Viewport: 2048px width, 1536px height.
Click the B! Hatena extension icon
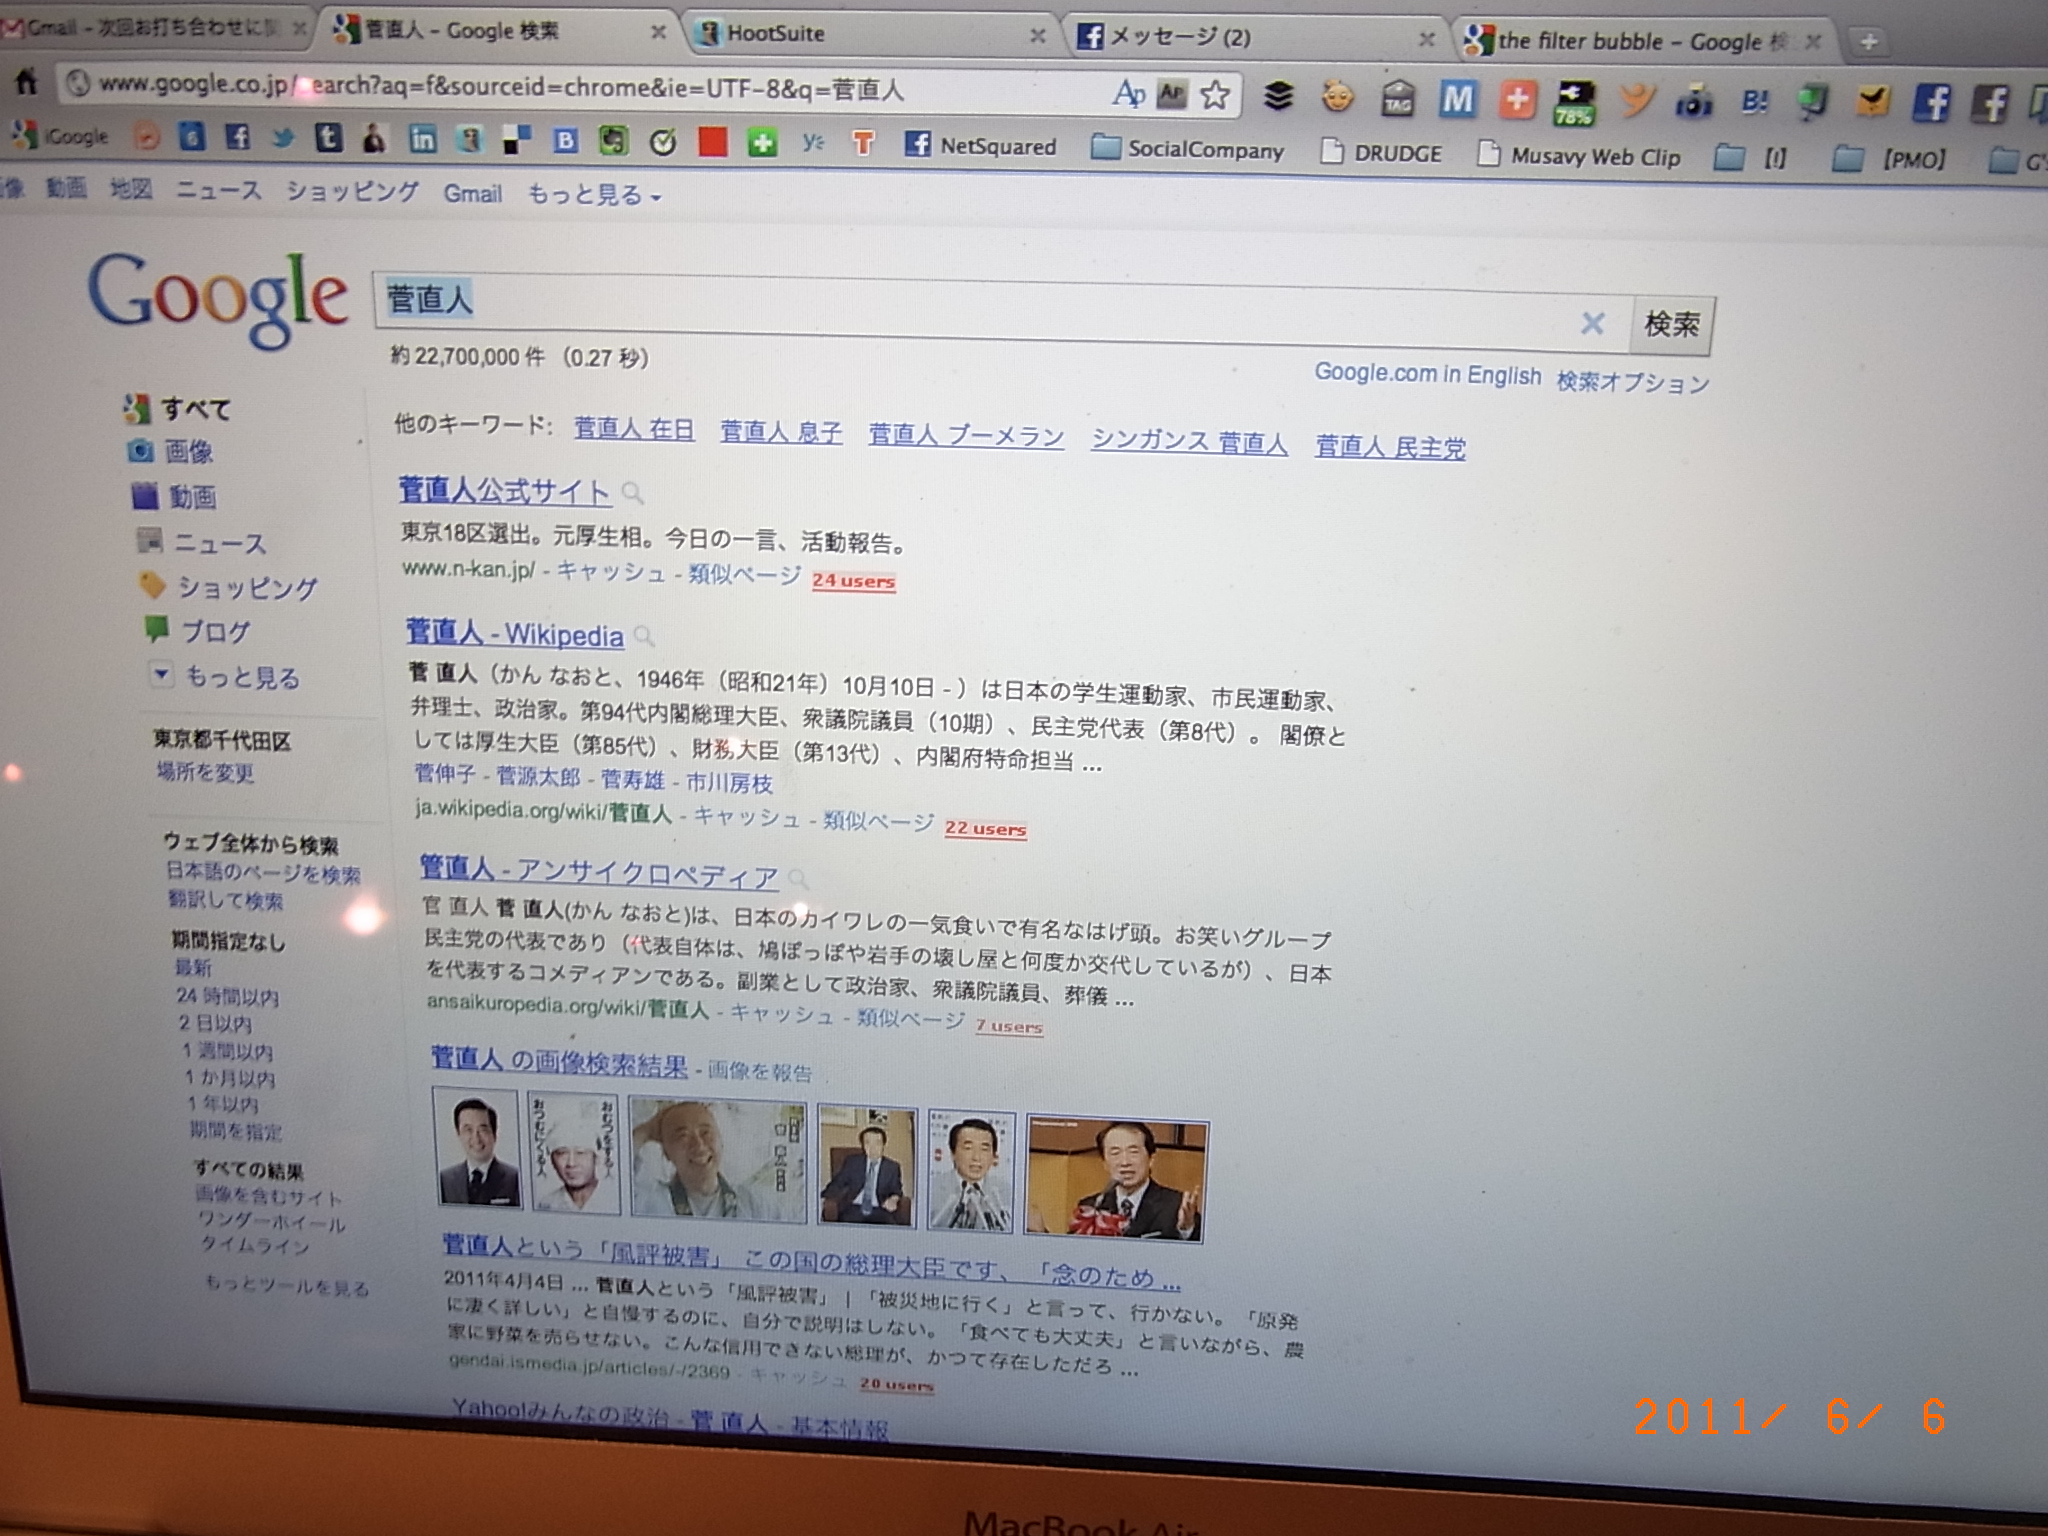click(x=1754, y=103)
